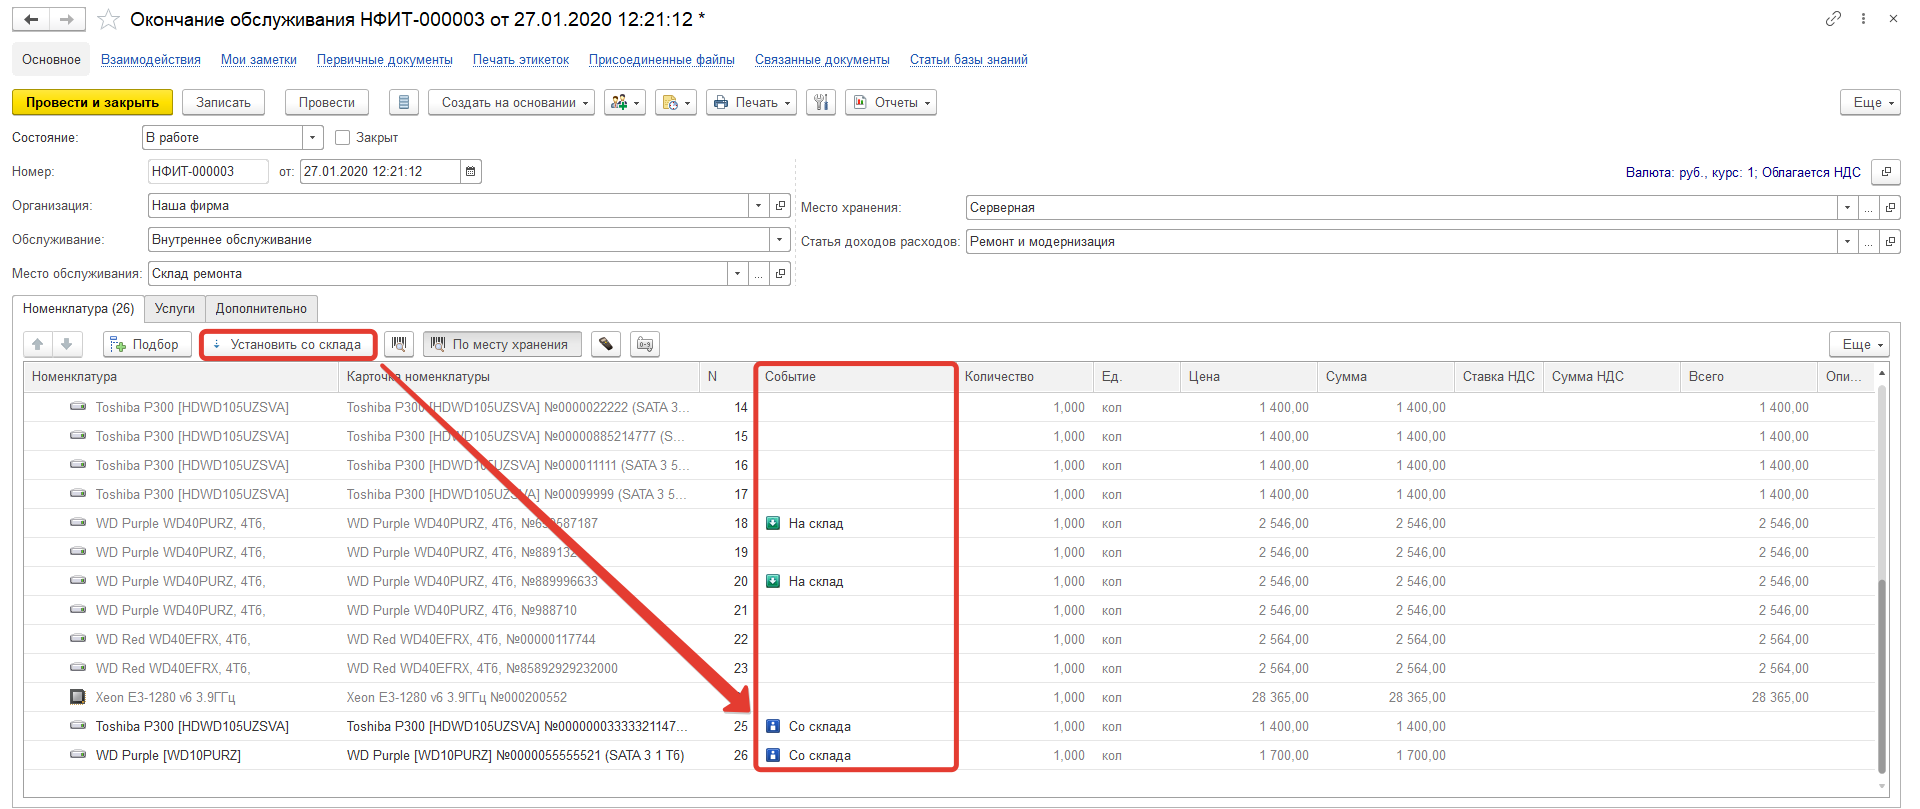This screenshot has height=809, width=1920.
Task: Click the Провести и закрыть button
Action: pyautogui.click(x=92, y=103)
